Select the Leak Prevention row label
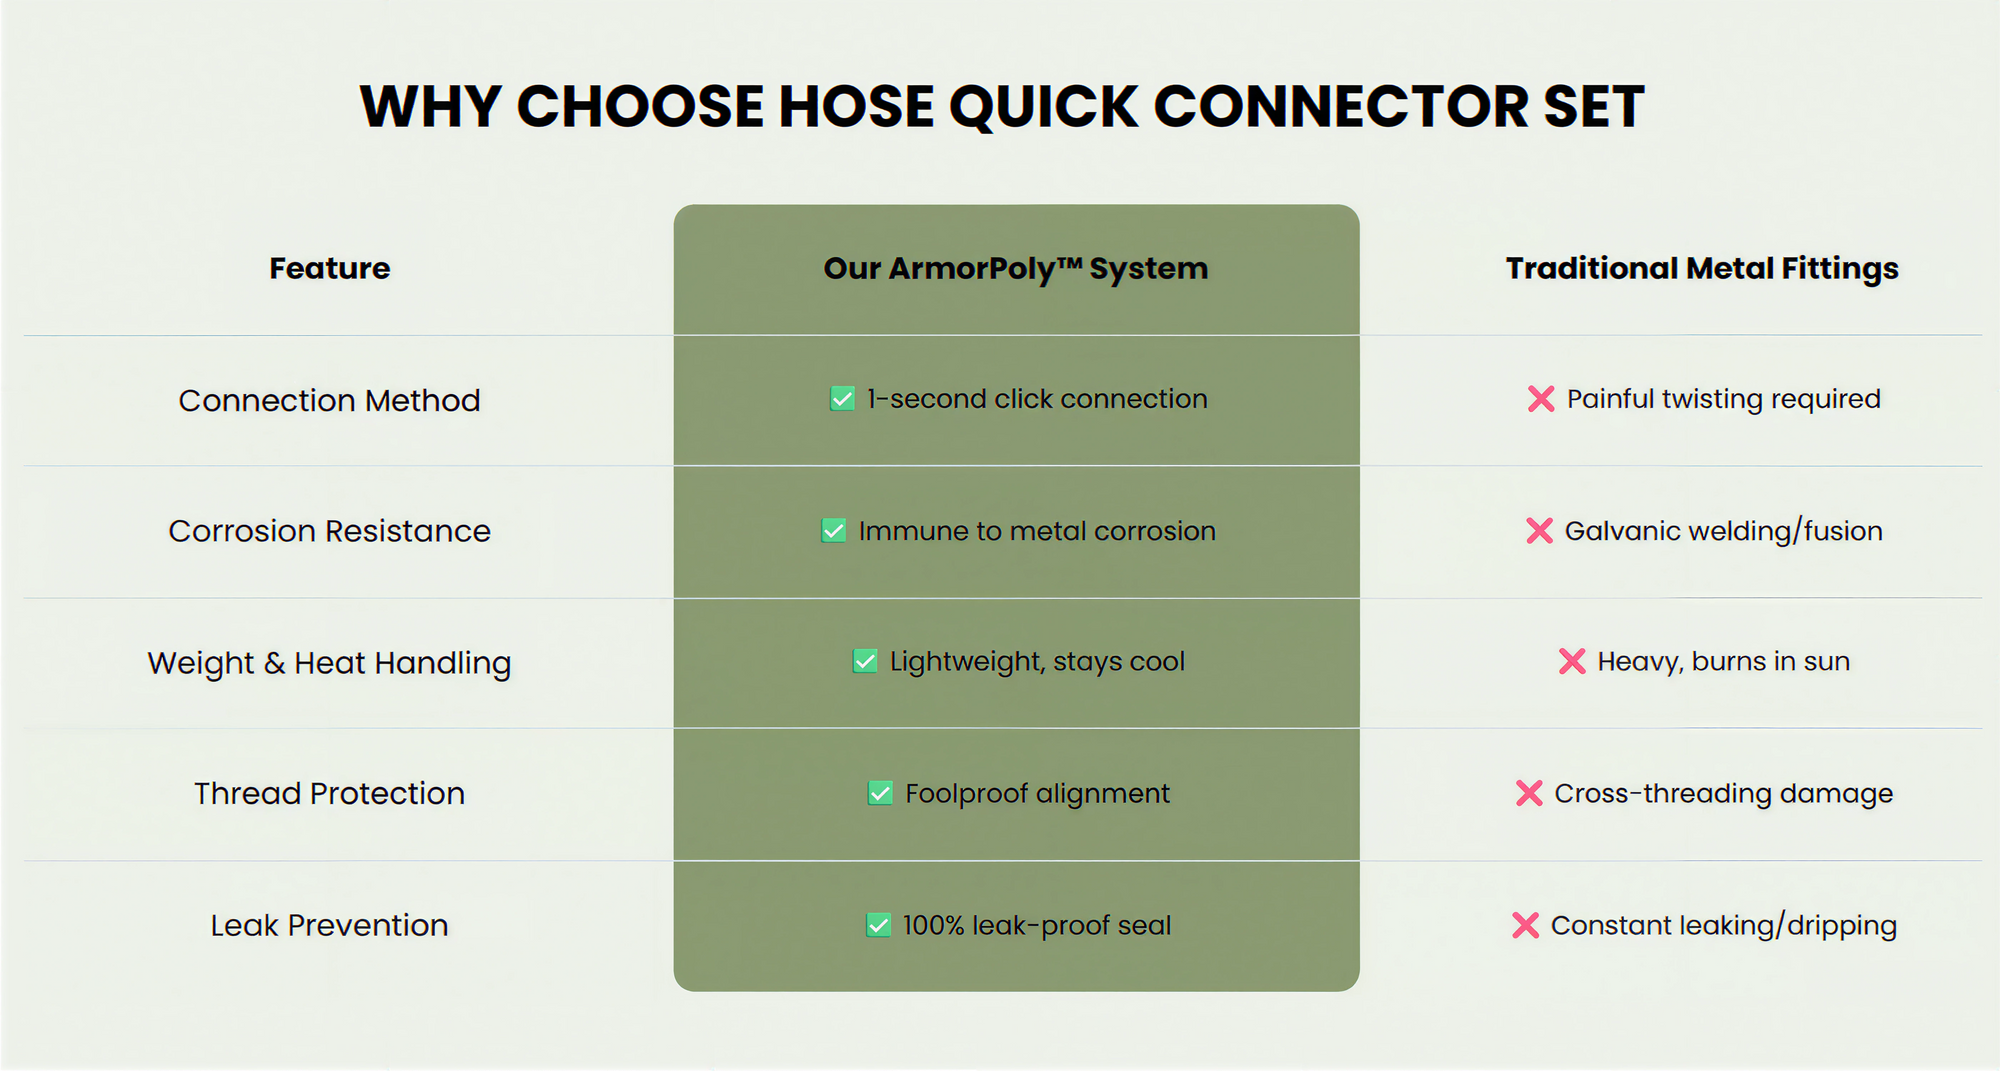Viewport: 2000px width, 1071px height. (x=330, y=925)
